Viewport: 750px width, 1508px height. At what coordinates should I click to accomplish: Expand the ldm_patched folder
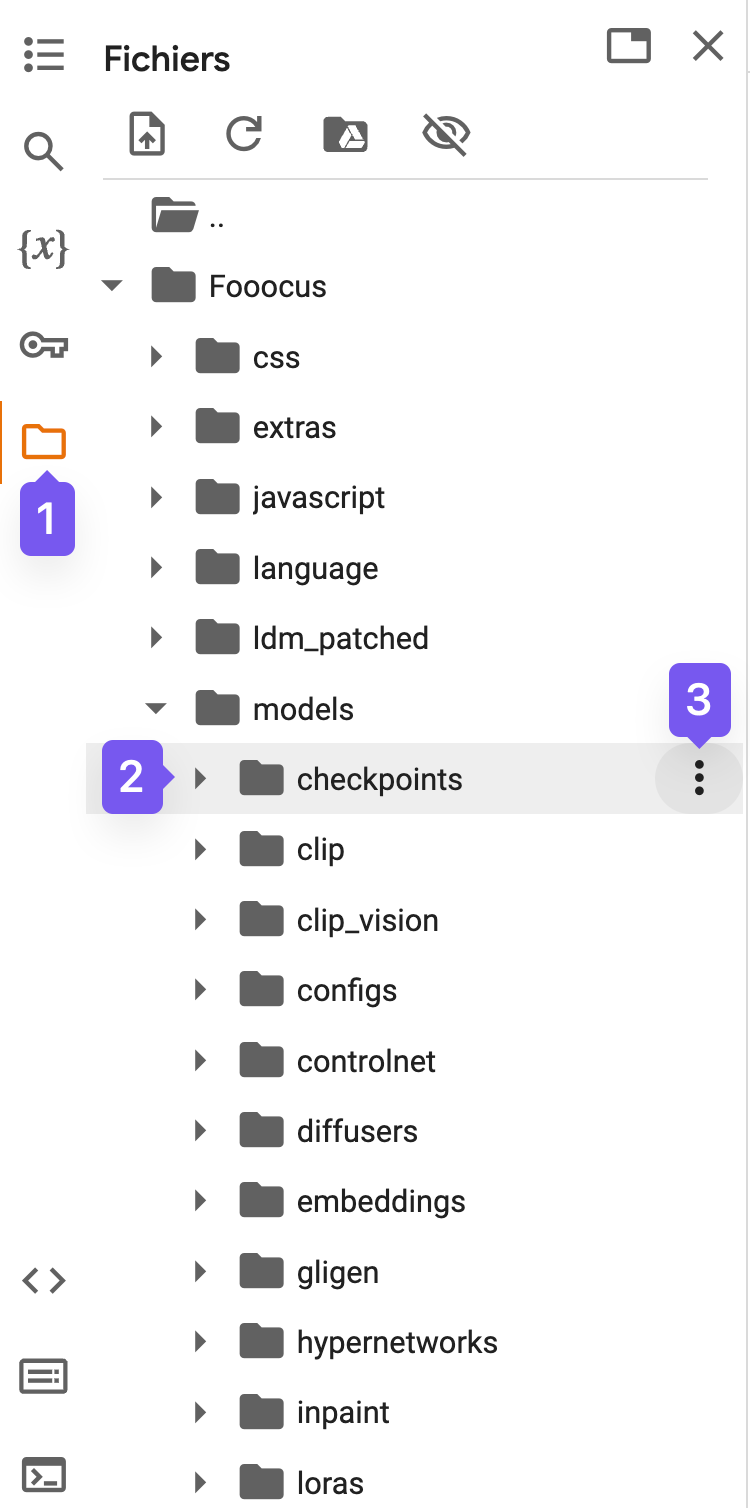point(156,638)
